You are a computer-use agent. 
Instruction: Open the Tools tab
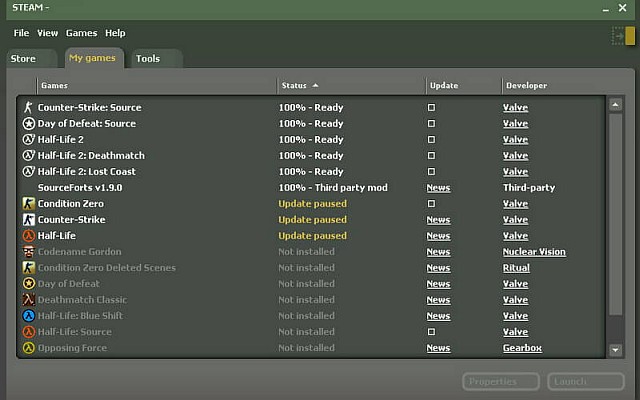tap(148, 59)
